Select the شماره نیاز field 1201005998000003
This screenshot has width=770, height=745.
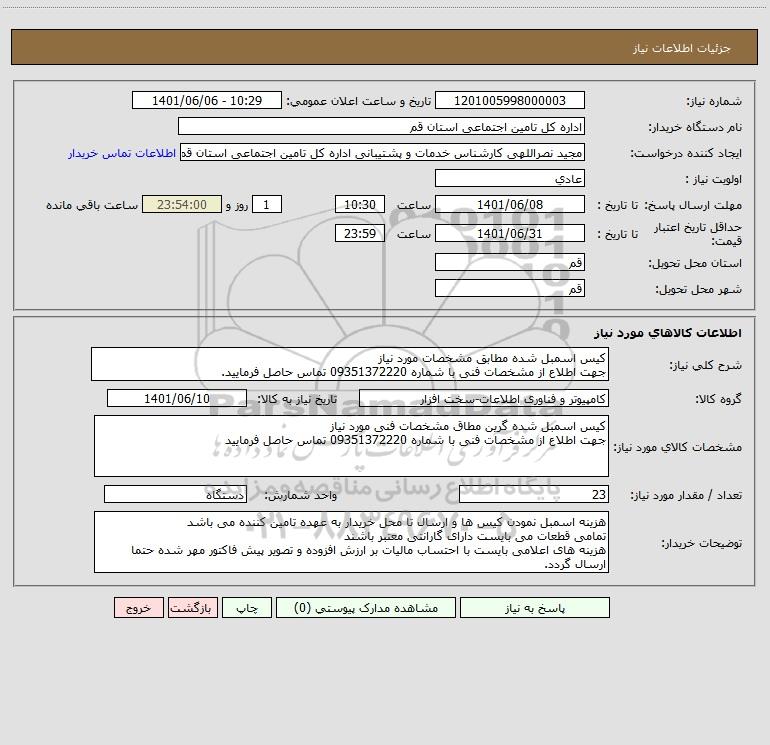coord(510,100)
